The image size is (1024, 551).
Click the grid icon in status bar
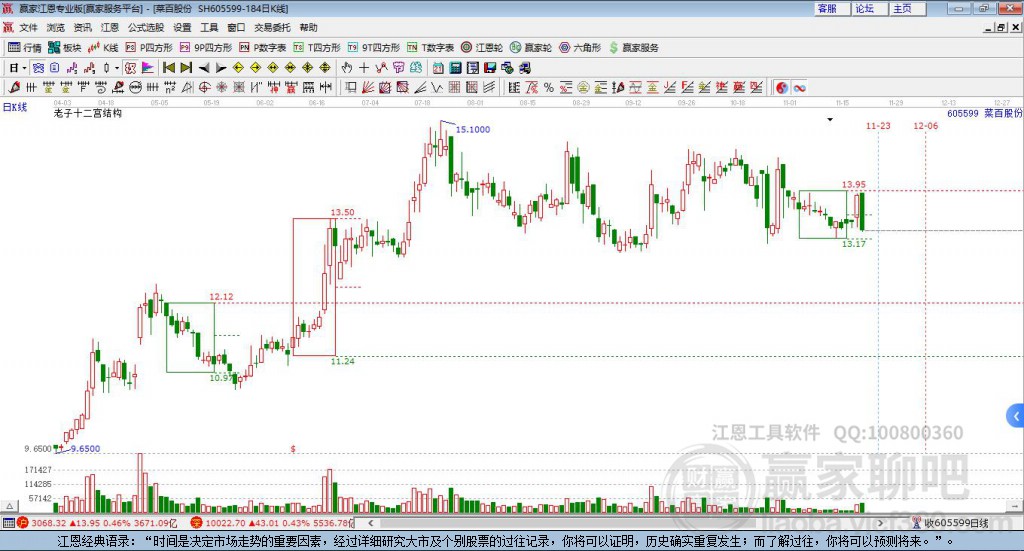[x=8, y=523]
